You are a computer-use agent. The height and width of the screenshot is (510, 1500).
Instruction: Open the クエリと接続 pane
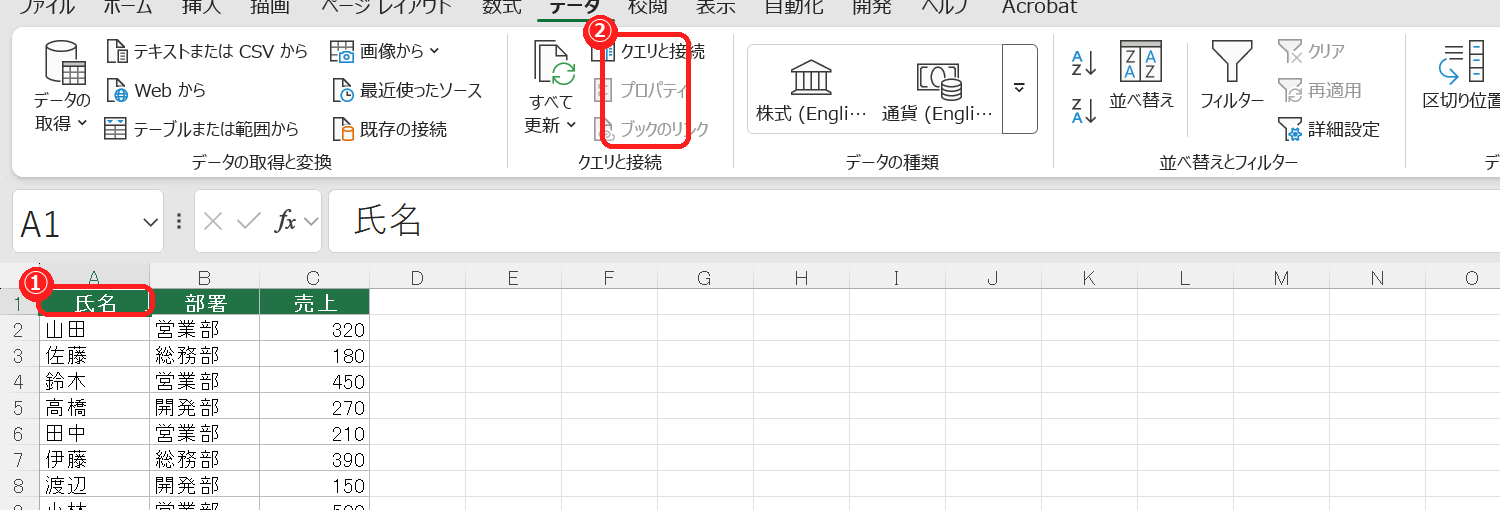coord(650,51)
